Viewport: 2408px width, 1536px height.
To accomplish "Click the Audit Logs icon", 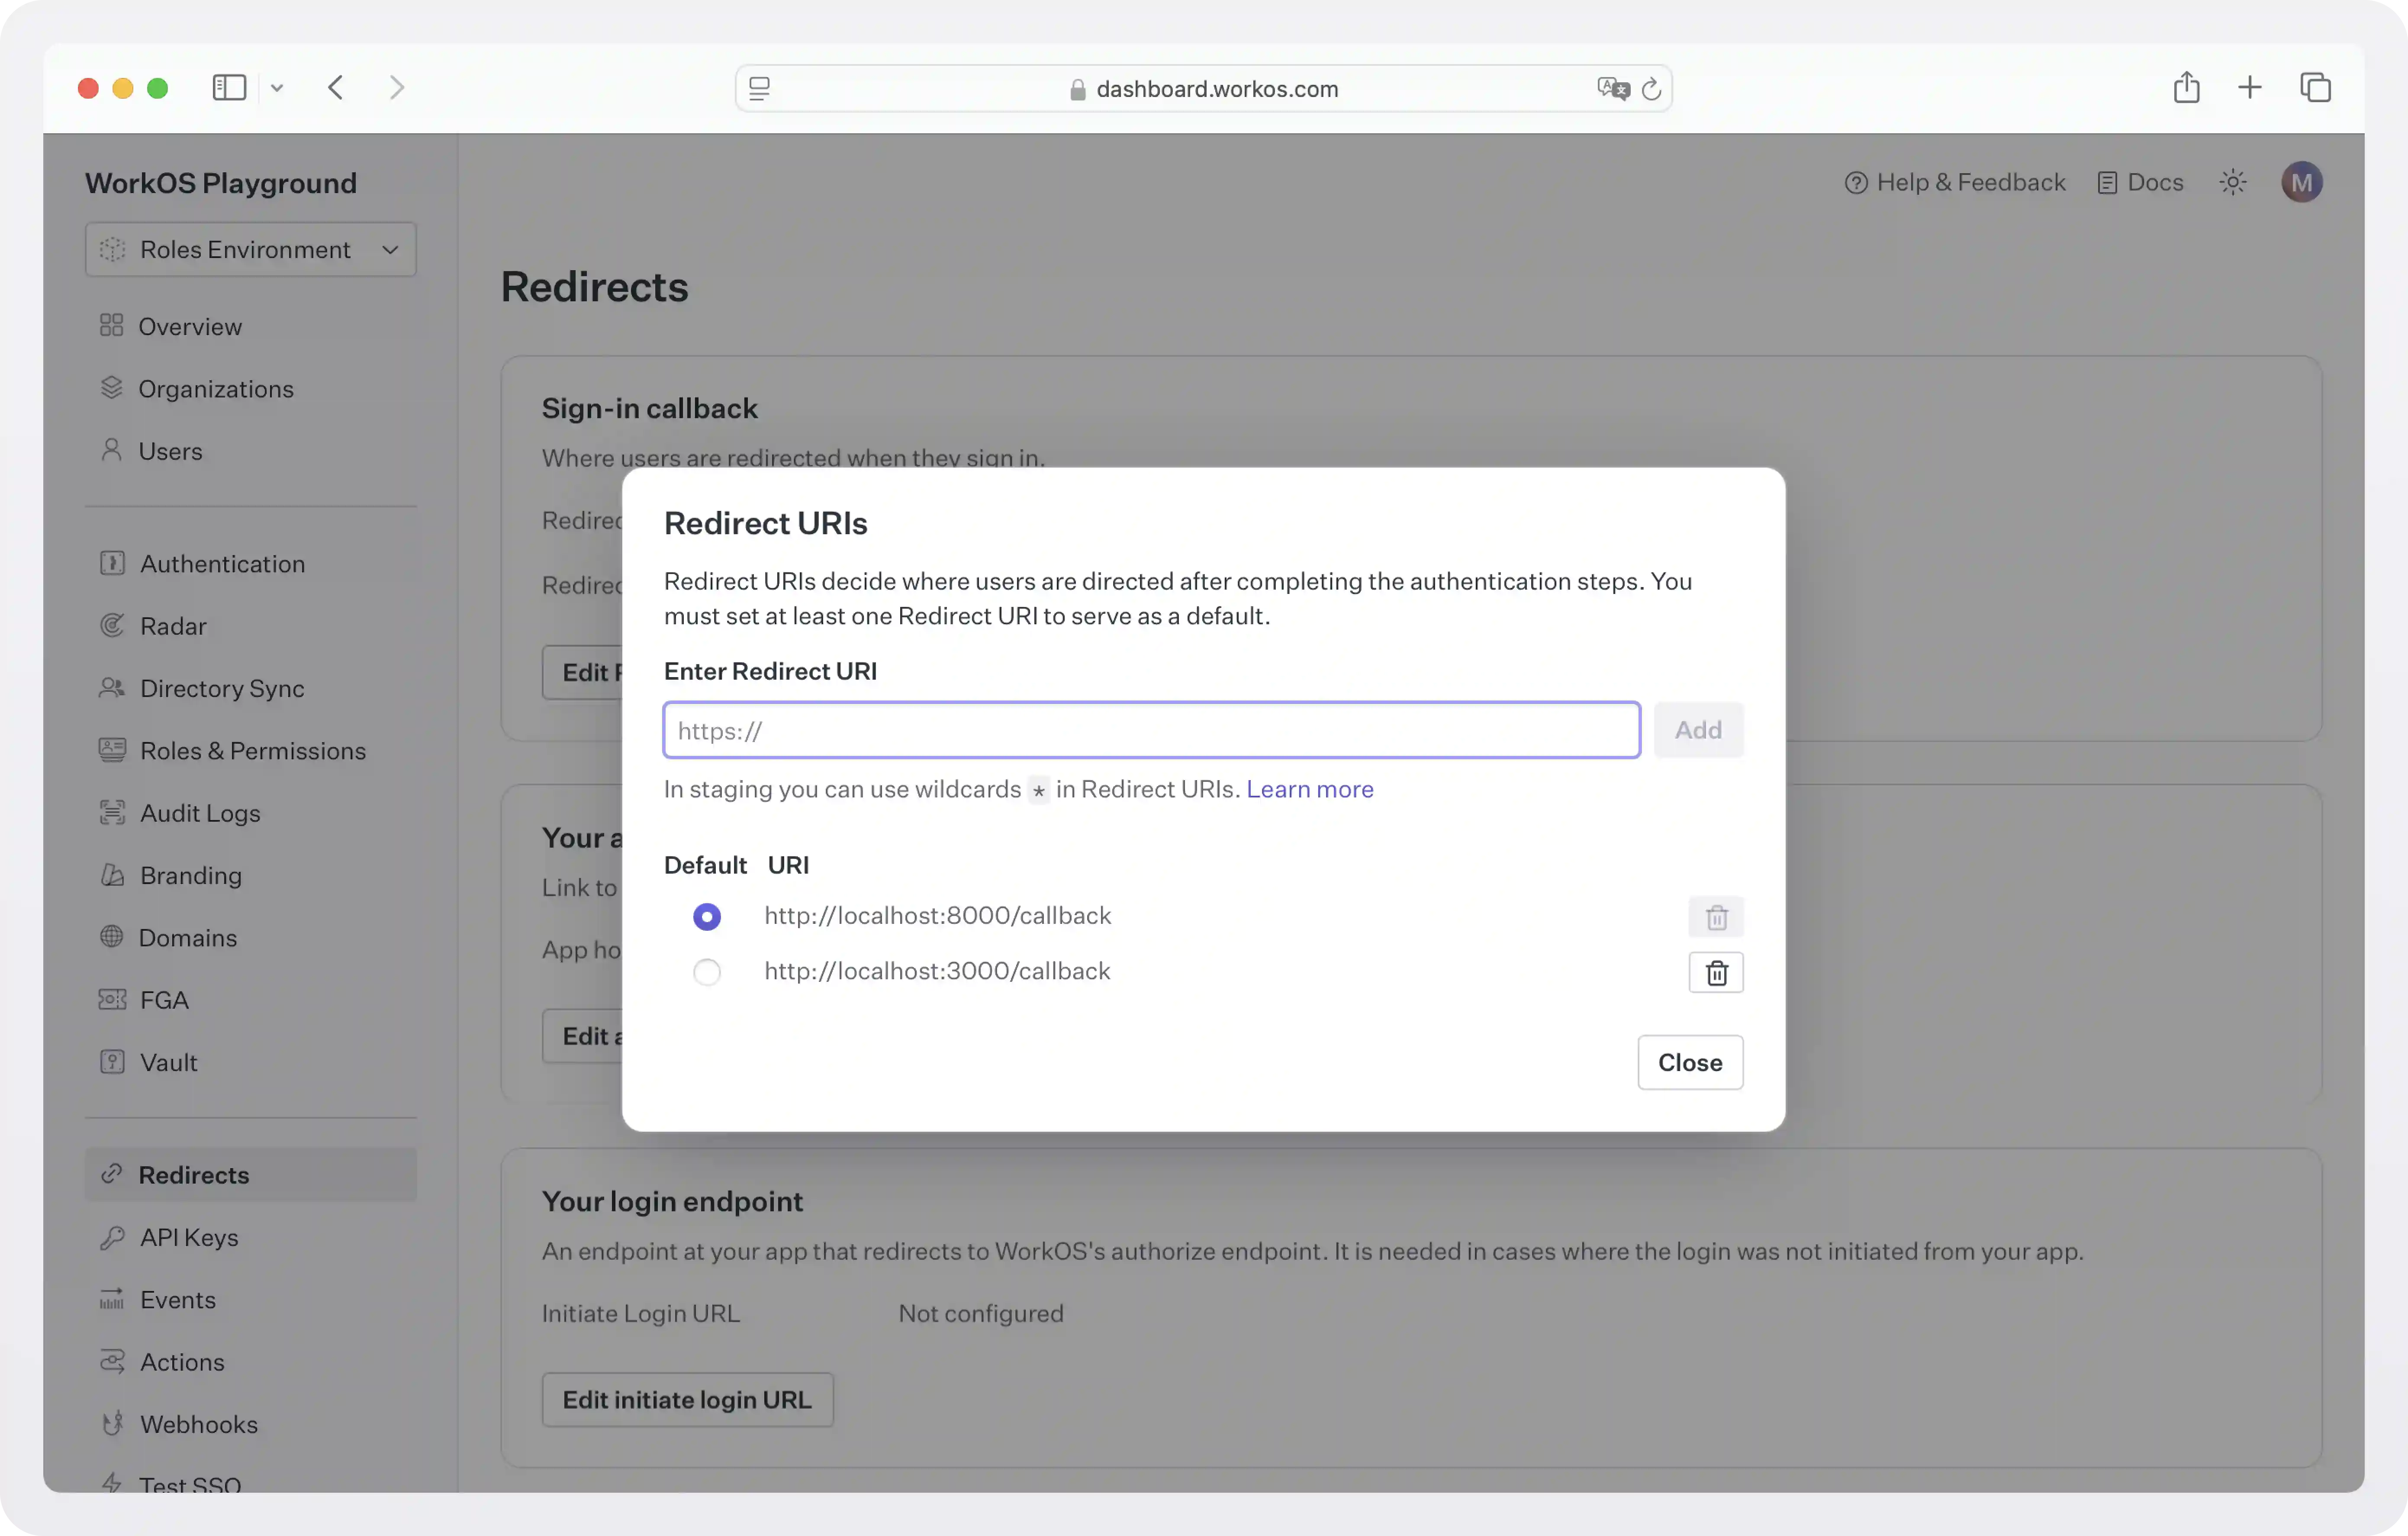I will click(112, 812).
